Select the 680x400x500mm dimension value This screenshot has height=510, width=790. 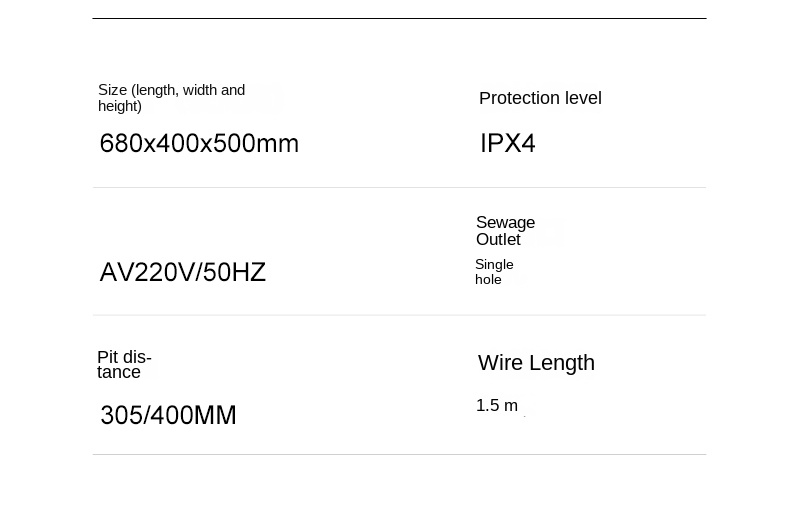click(x=199, y=144)
